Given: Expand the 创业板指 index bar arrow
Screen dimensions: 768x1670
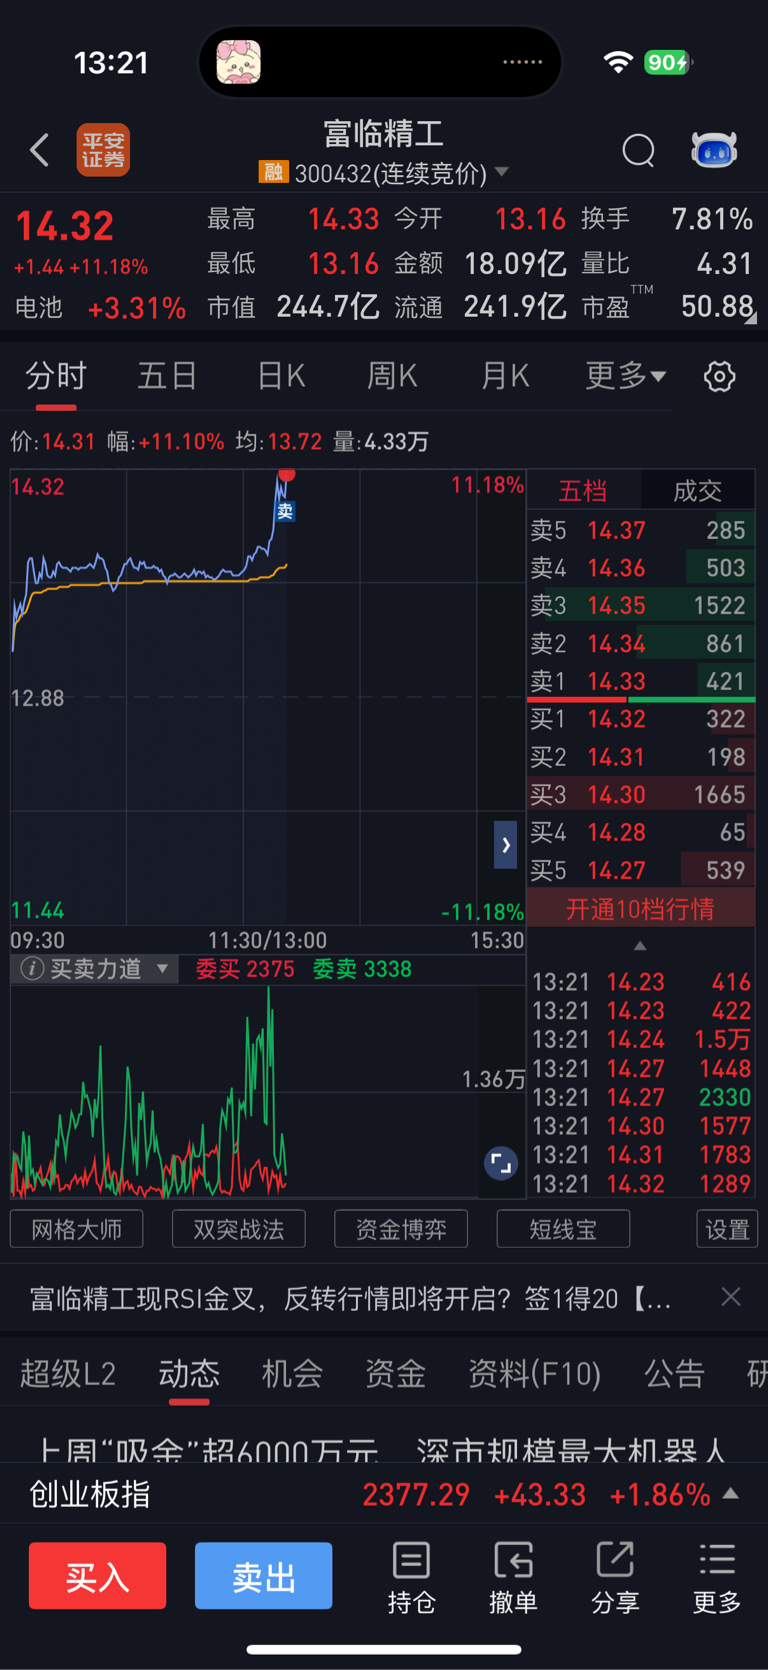Looking at the screenshot, I should pos(731,1493).
